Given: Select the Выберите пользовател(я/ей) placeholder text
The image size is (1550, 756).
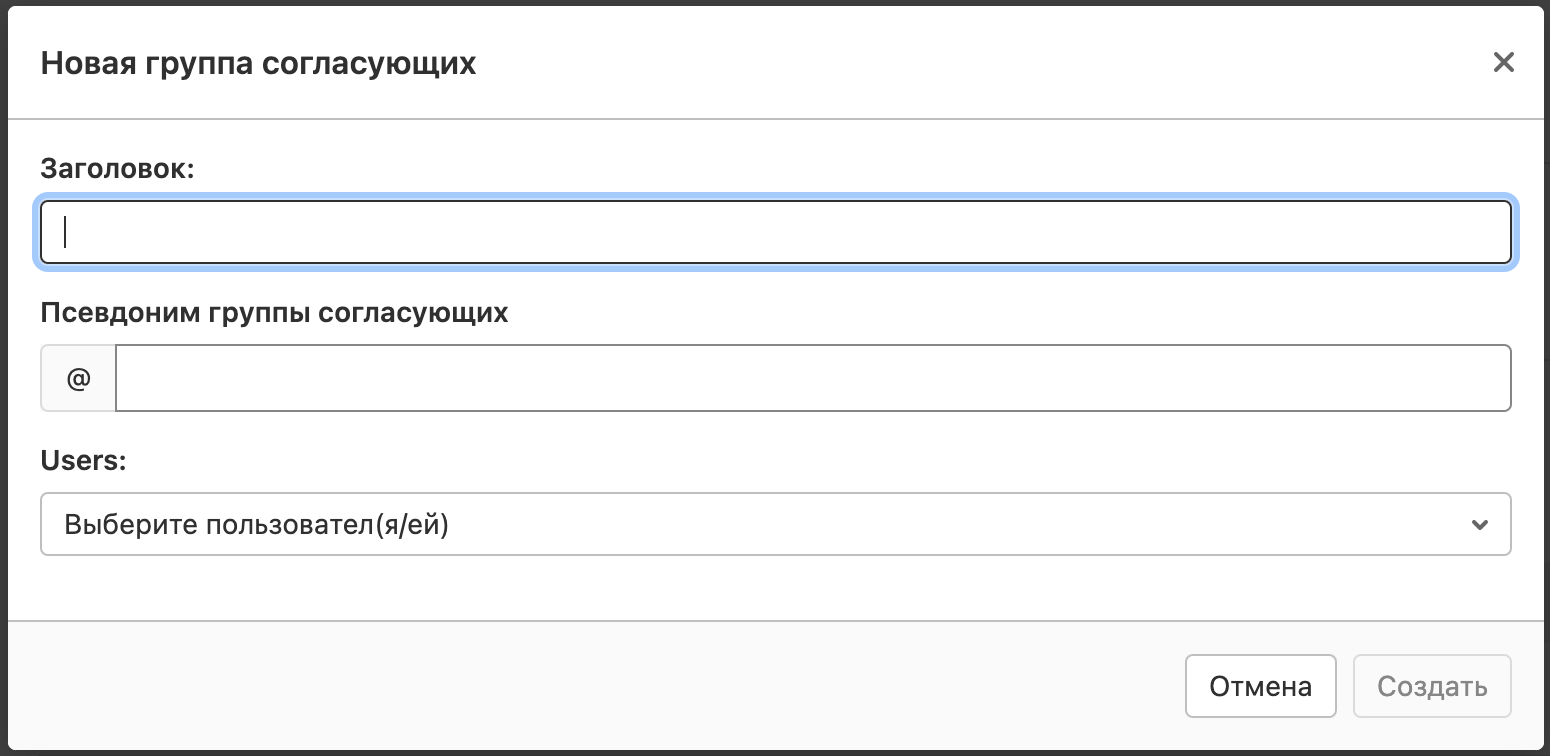Looking at the screenshot, I should [x=257, y=524].
